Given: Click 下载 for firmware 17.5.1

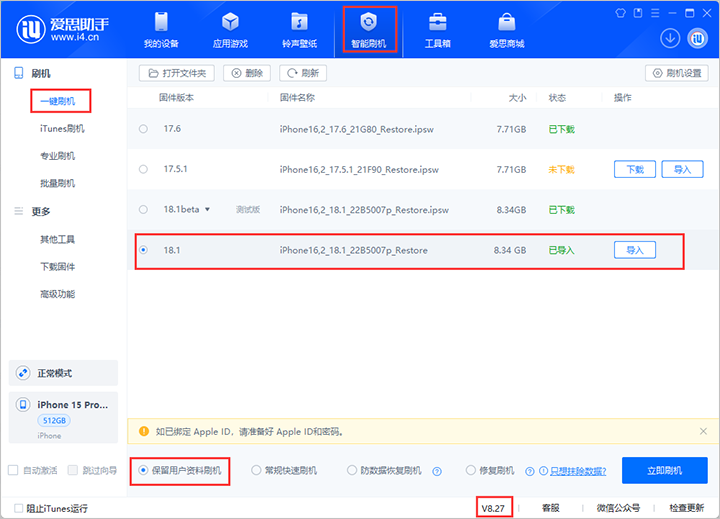Looking at the screenshot, I should (635, 169).
